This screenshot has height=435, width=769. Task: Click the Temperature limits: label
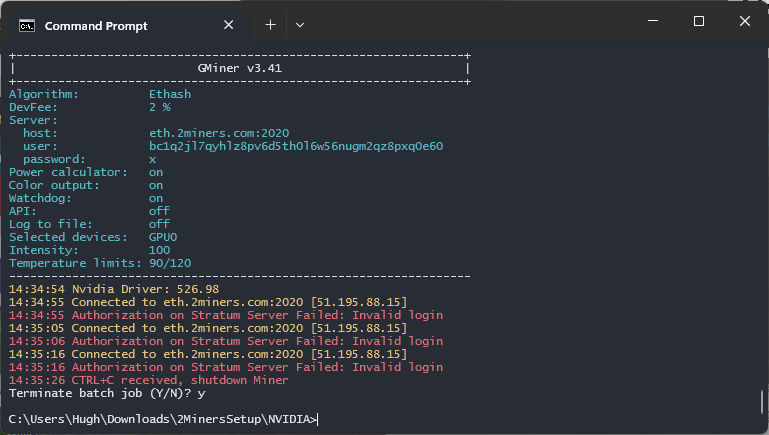pyautogui.click(x=75, y=263)
